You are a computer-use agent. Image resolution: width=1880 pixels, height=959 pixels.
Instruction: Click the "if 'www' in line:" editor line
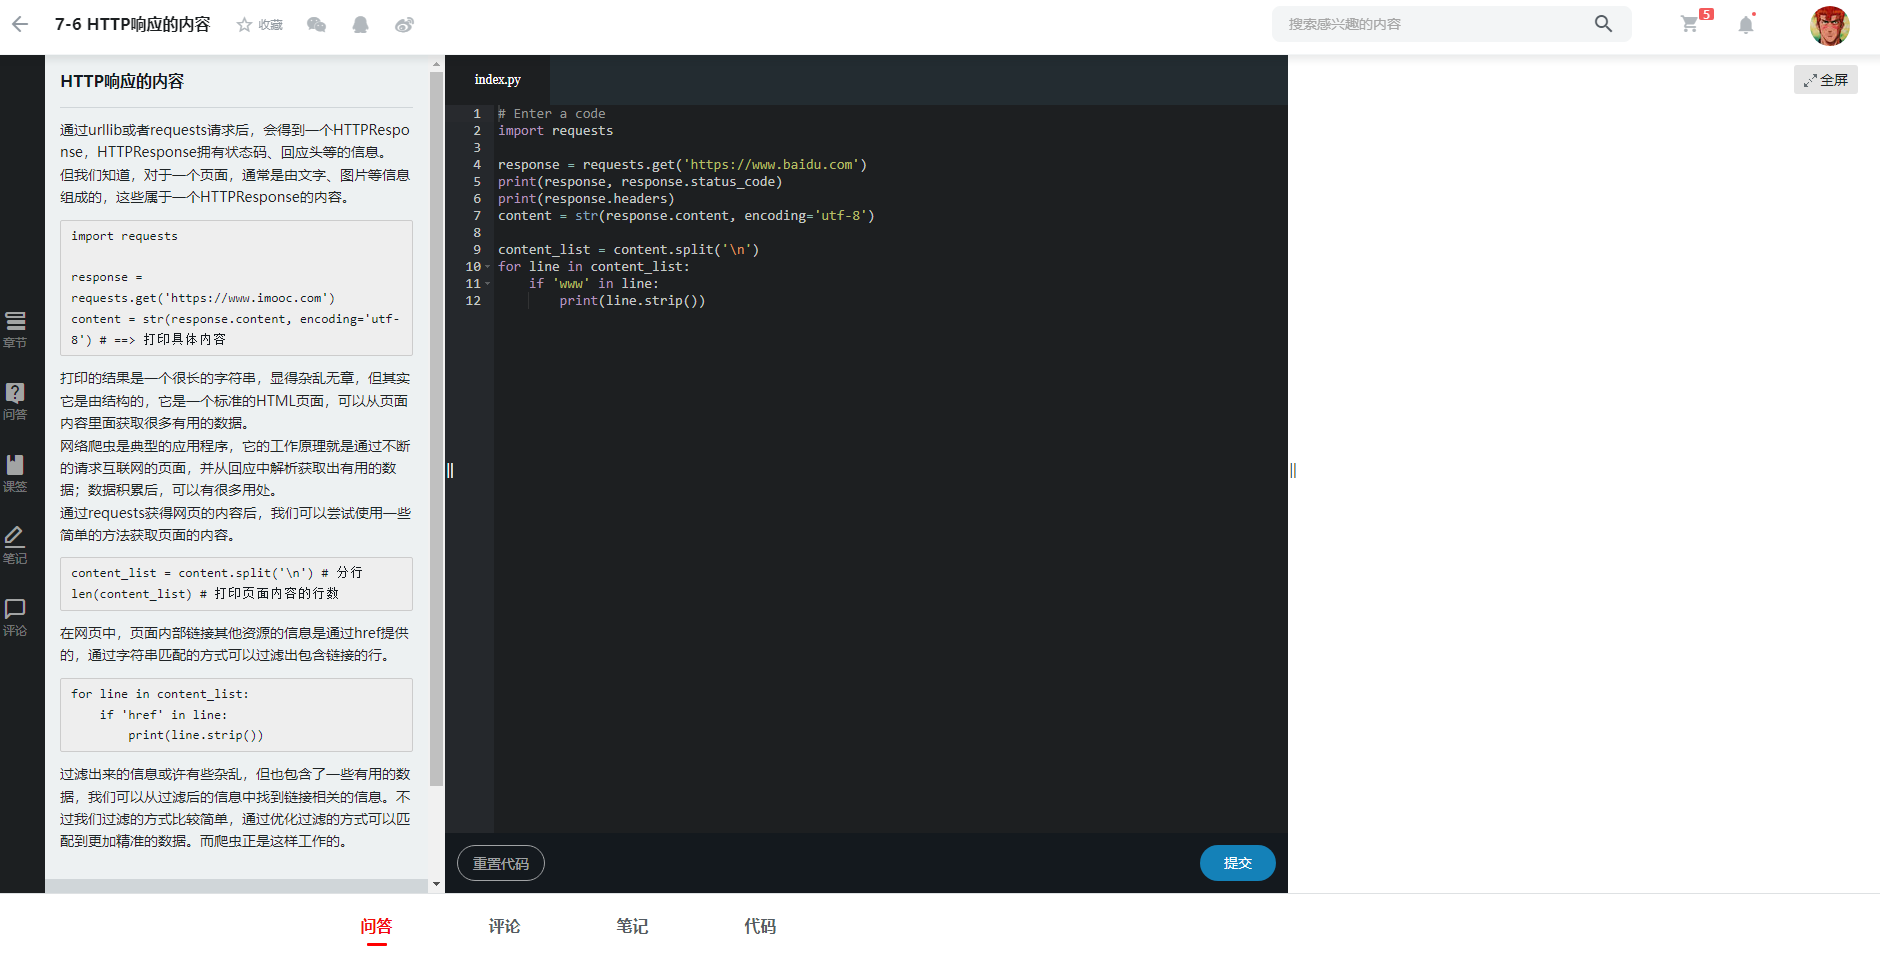tap(594, 284)
